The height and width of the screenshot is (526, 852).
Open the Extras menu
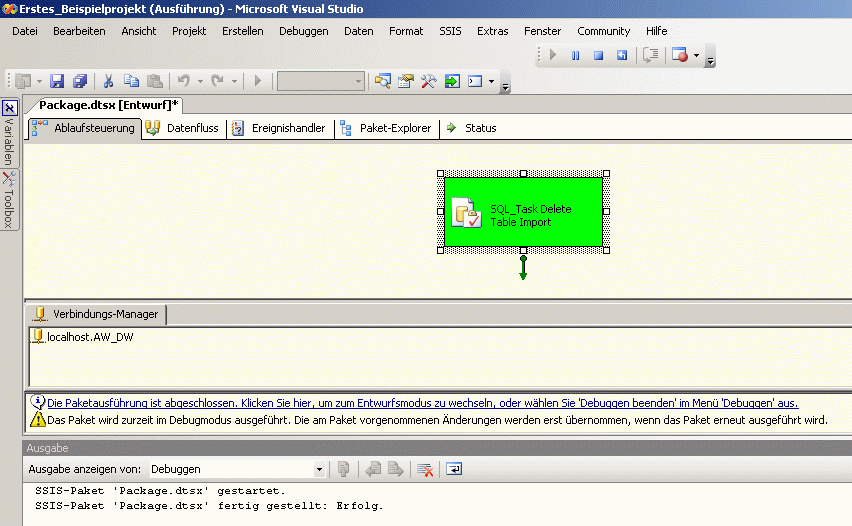pyautogui.click(x=493, y=31)
